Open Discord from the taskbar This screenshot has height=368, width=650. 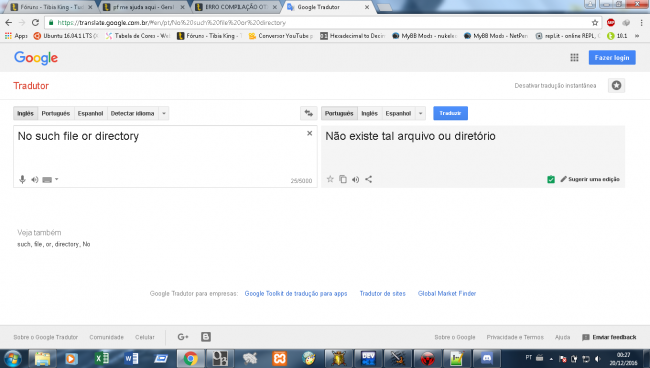[487, 358]
